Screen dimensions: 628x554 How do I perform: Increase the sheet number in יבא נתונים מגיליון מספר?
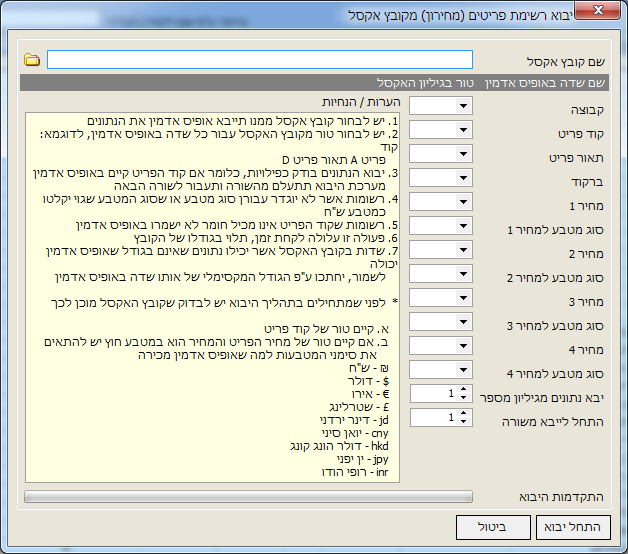[x=464, y=389]
